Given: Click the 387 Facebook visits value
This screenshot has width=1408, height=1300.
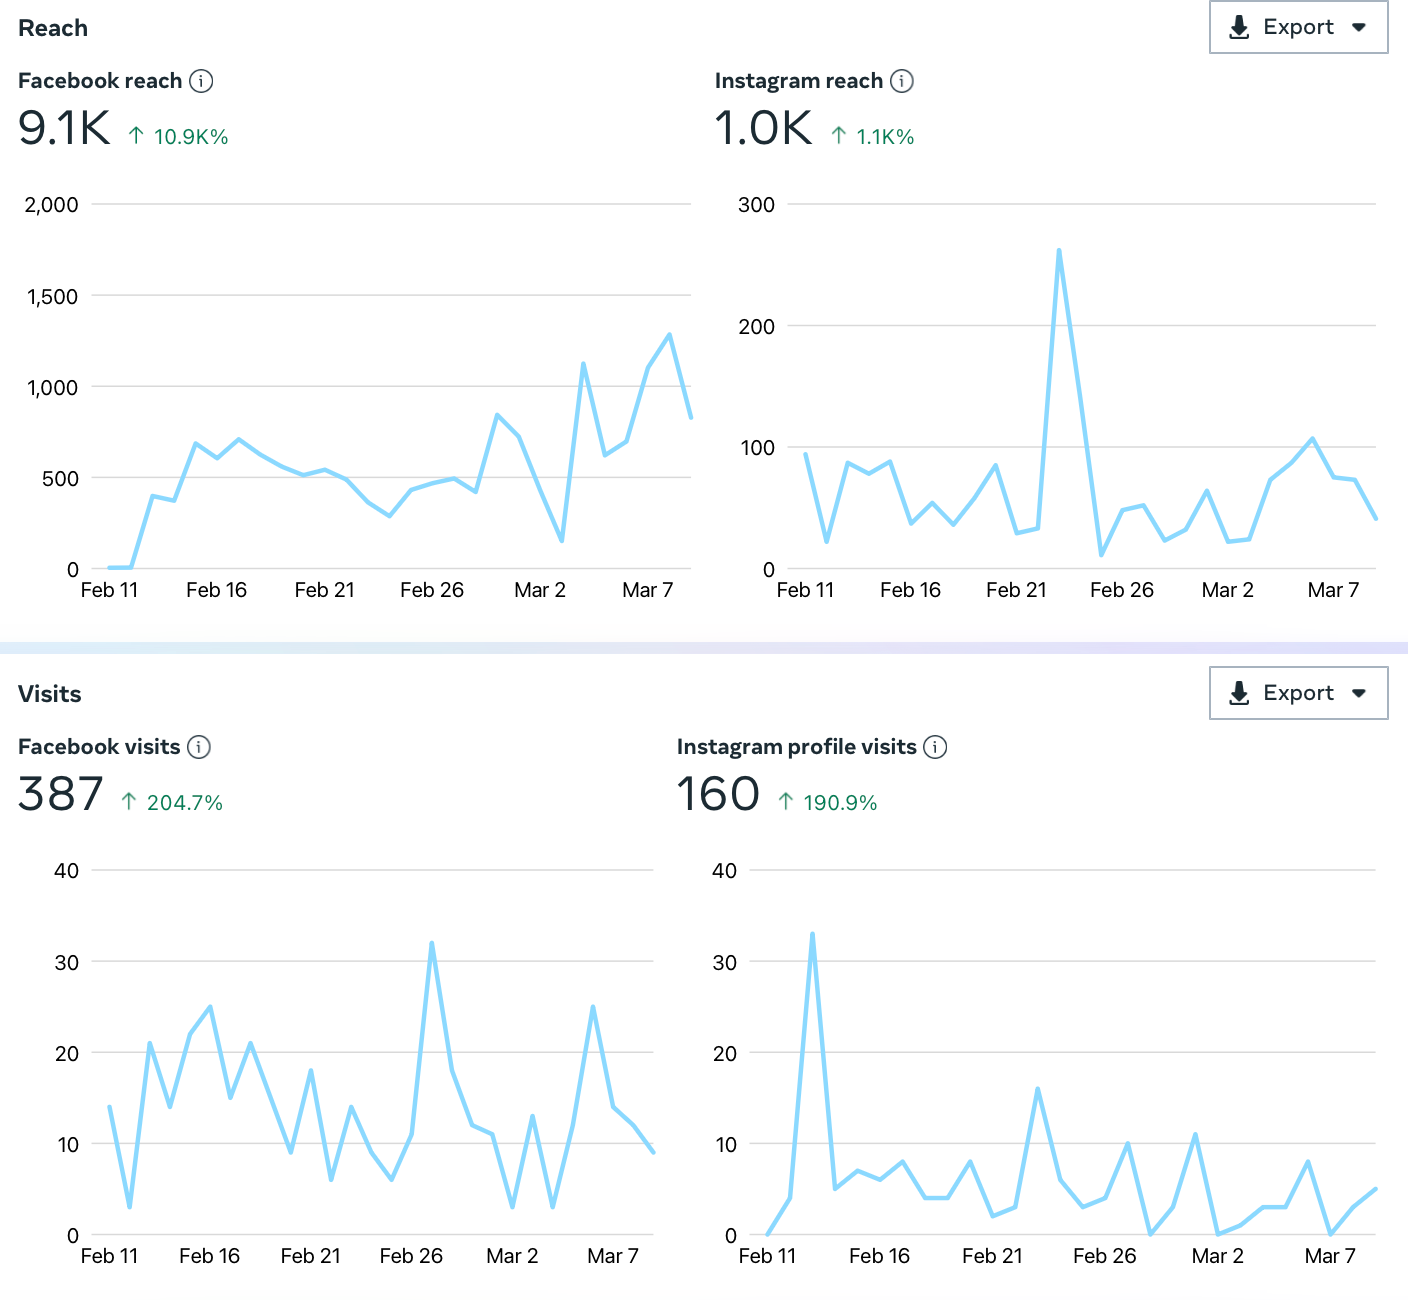Looking at the screenshot, I should click(x=61, y=794).
